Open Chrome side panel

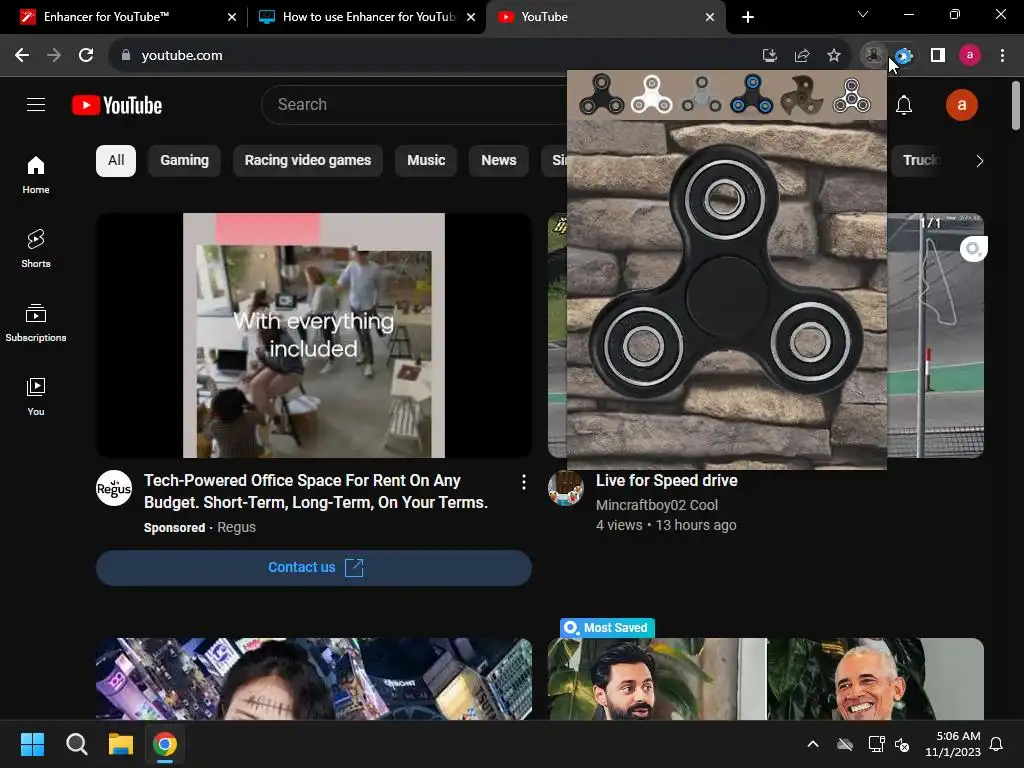pyautogui.click(x=938, y=56)
